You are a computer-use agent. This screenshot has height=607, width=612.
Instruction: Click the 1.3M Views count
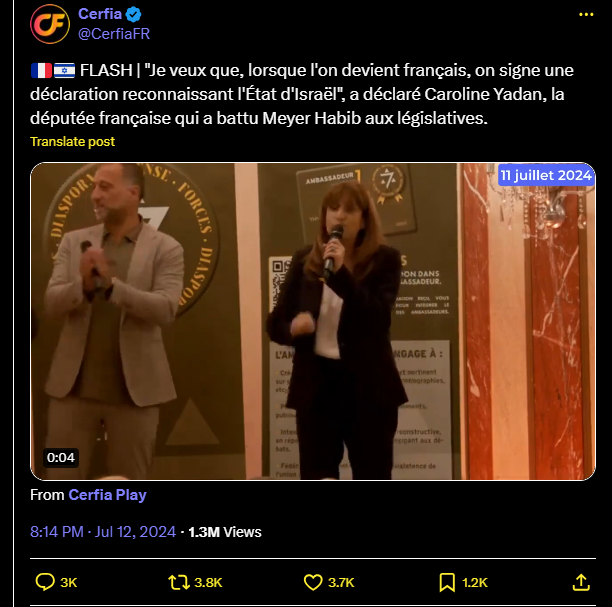pyautogui.click(x=225, y=532)
